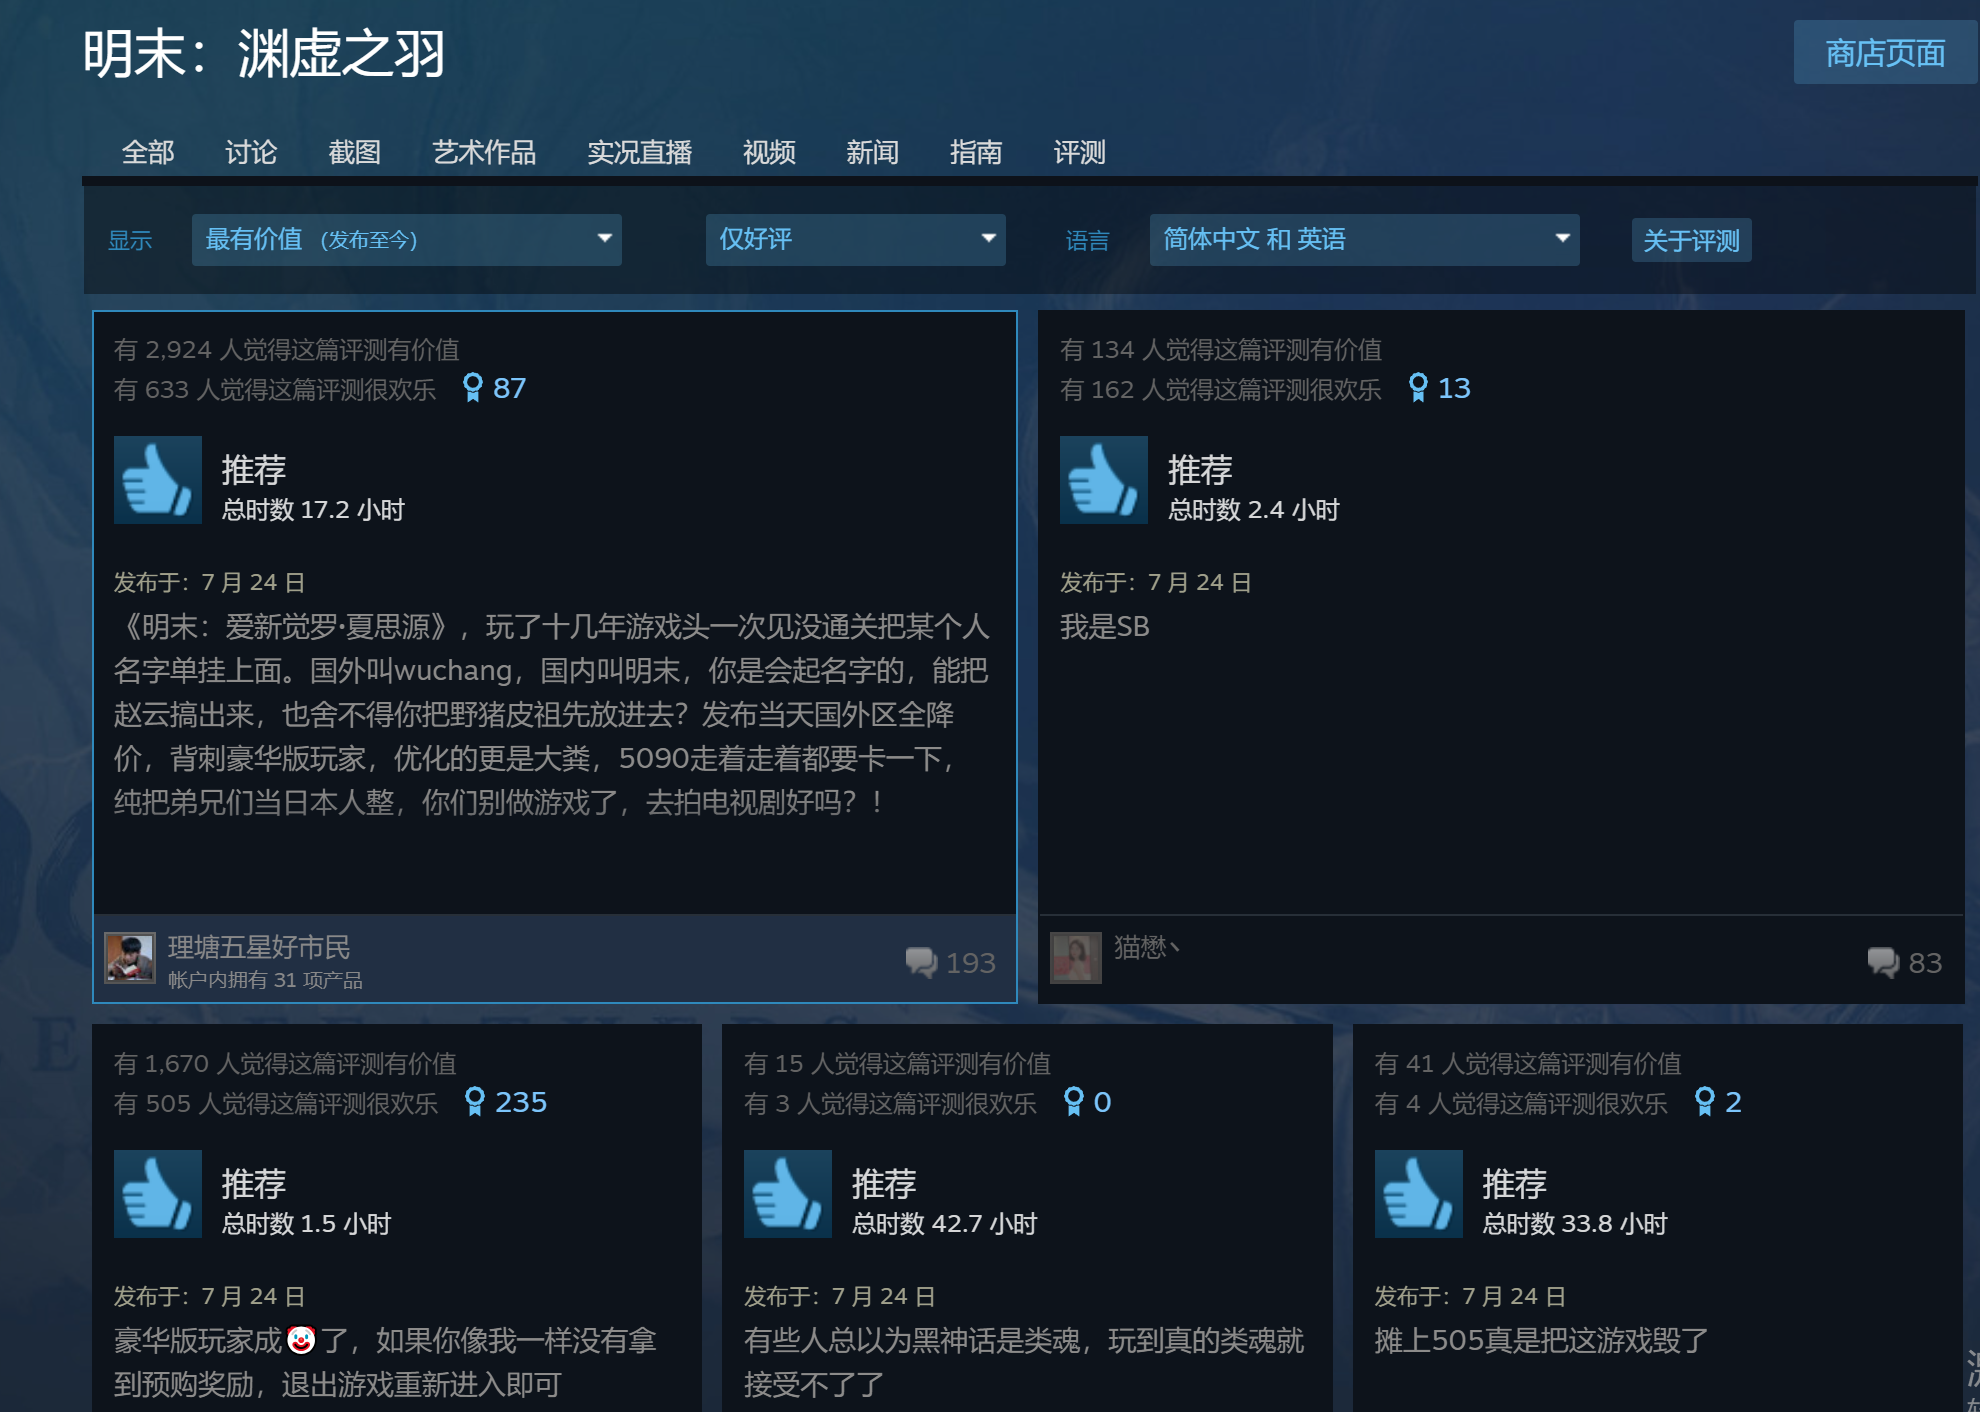The width and height of the screenshot is (1980, 1412).
Task: Open profile link 猫懋丶
Action: 1147,947
